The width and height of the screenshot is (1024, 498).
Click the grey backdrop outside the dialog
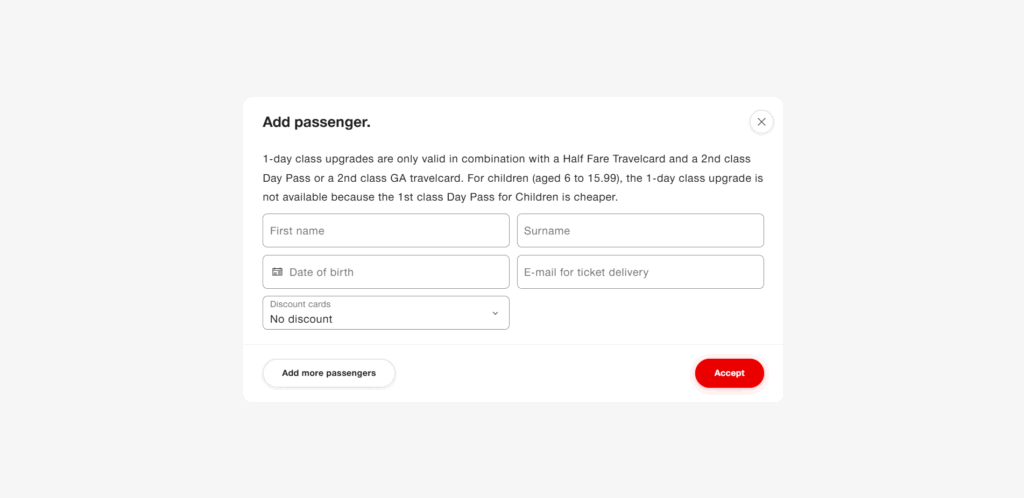point(120,250)
